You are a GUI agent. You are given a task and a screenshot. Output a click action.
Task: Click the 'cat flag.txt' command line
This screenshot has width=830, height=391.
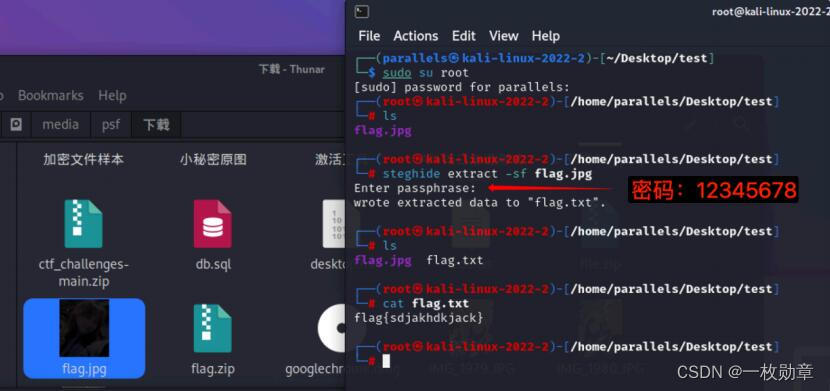426,304
